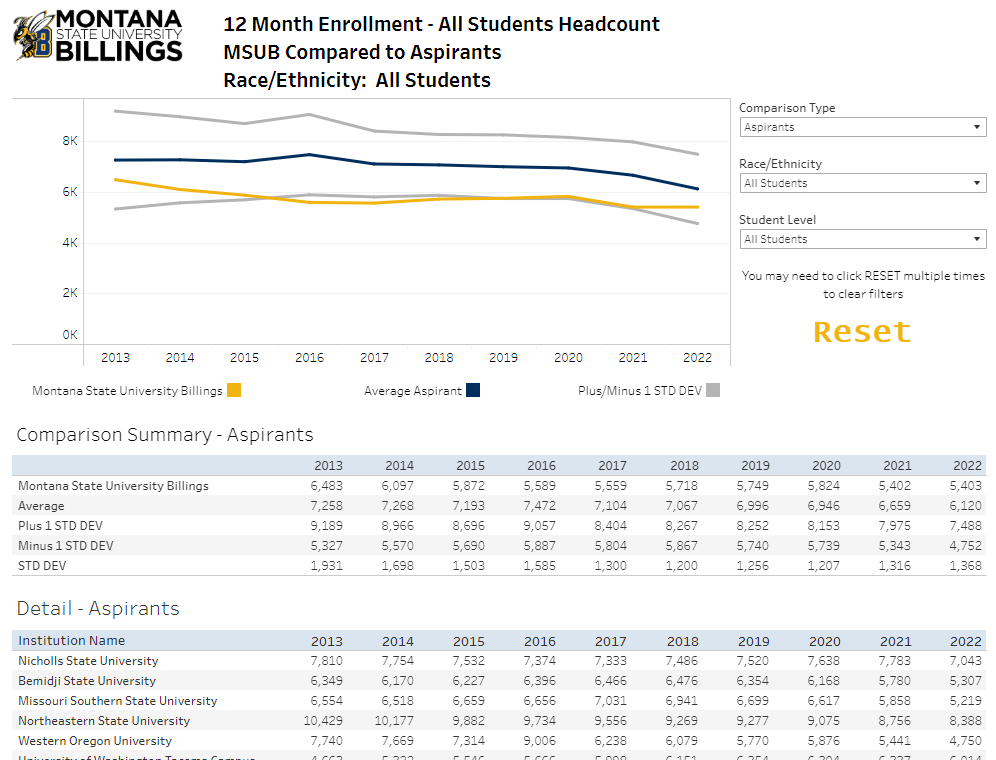The width and height of the screenshot is (996, 760).
Task: Click the Average row label in summary
Action: coord(41,506)
